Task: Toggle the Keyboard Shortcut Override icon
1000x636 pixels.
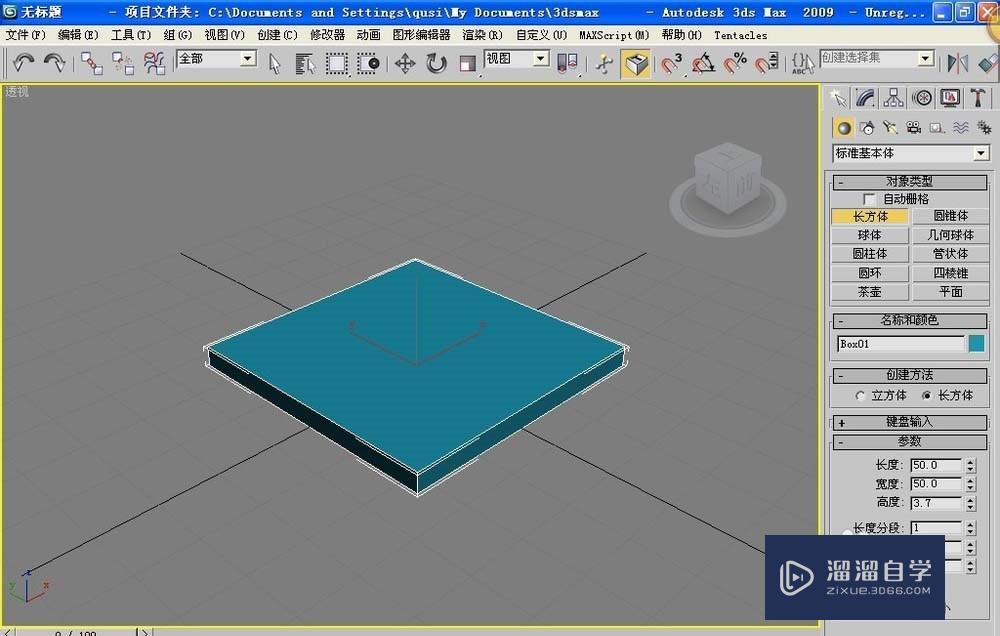Action: coord(635,63)
